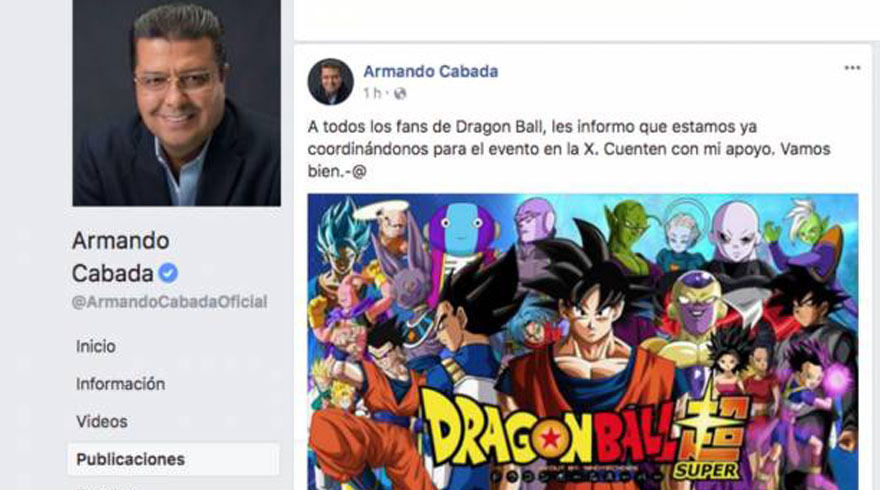The width and height of the screenshot is (880, 490).
Task: Click Goku in the center of the image
Action: click(589, 337)
